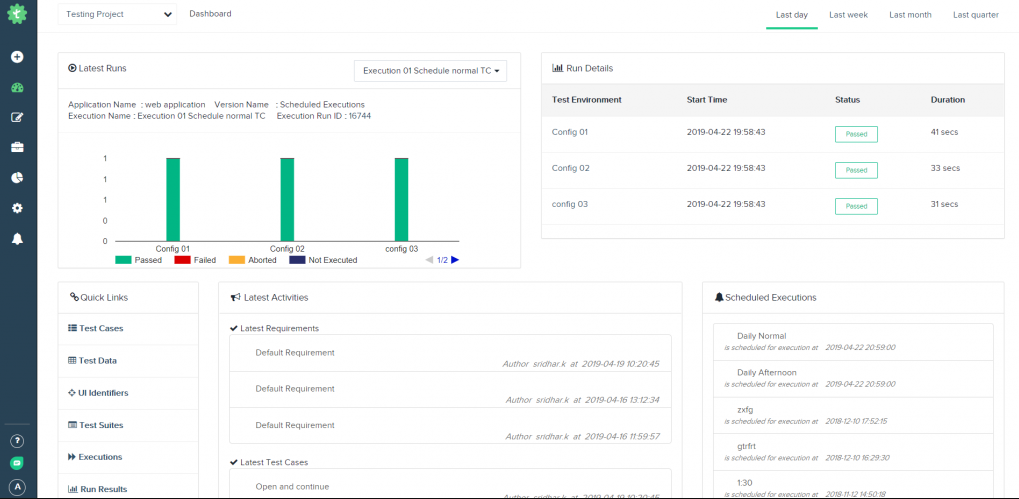Click the Quick Links chain icon
Image resolution: width=1019 pixels, height=499 pixels.
click(x=74, y=298)
